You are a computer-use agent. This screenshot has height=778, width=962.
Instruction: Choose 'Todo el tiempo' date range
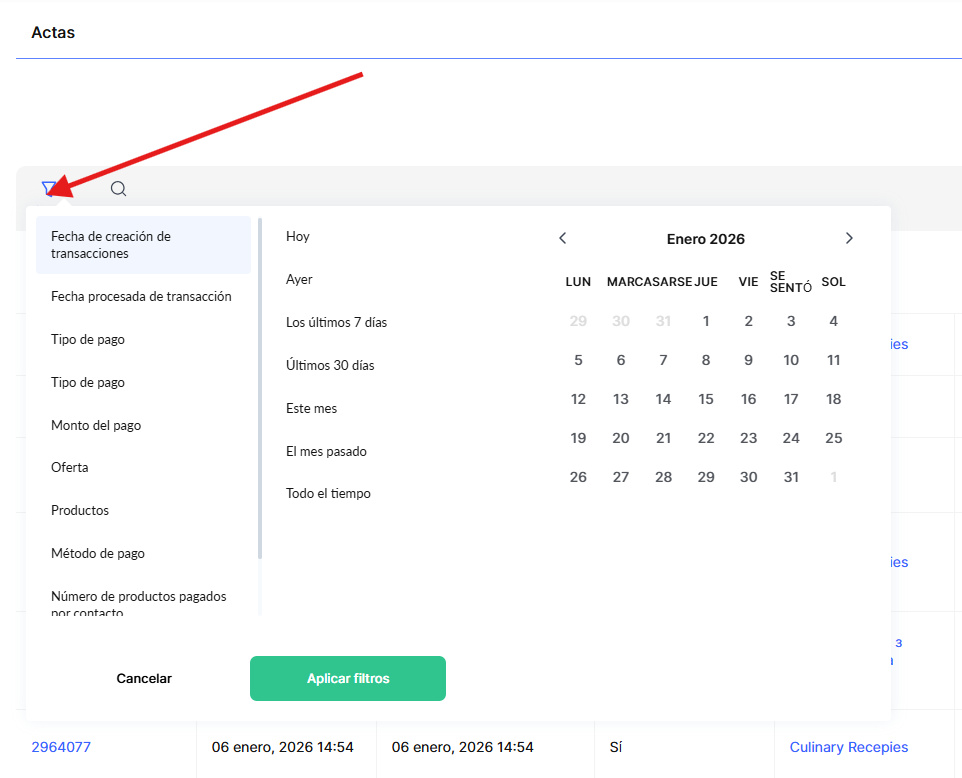tap(328, 494)
